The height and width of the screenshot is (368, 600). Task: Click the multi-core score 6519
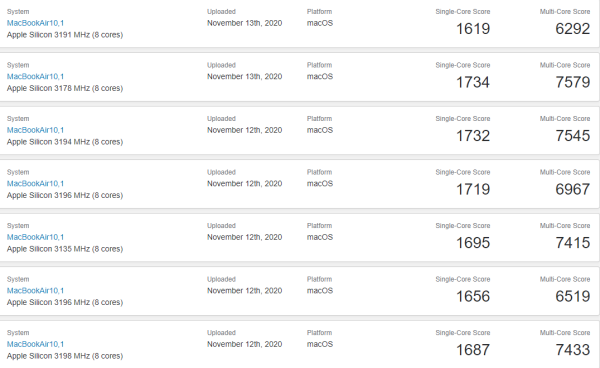point(572,296)
